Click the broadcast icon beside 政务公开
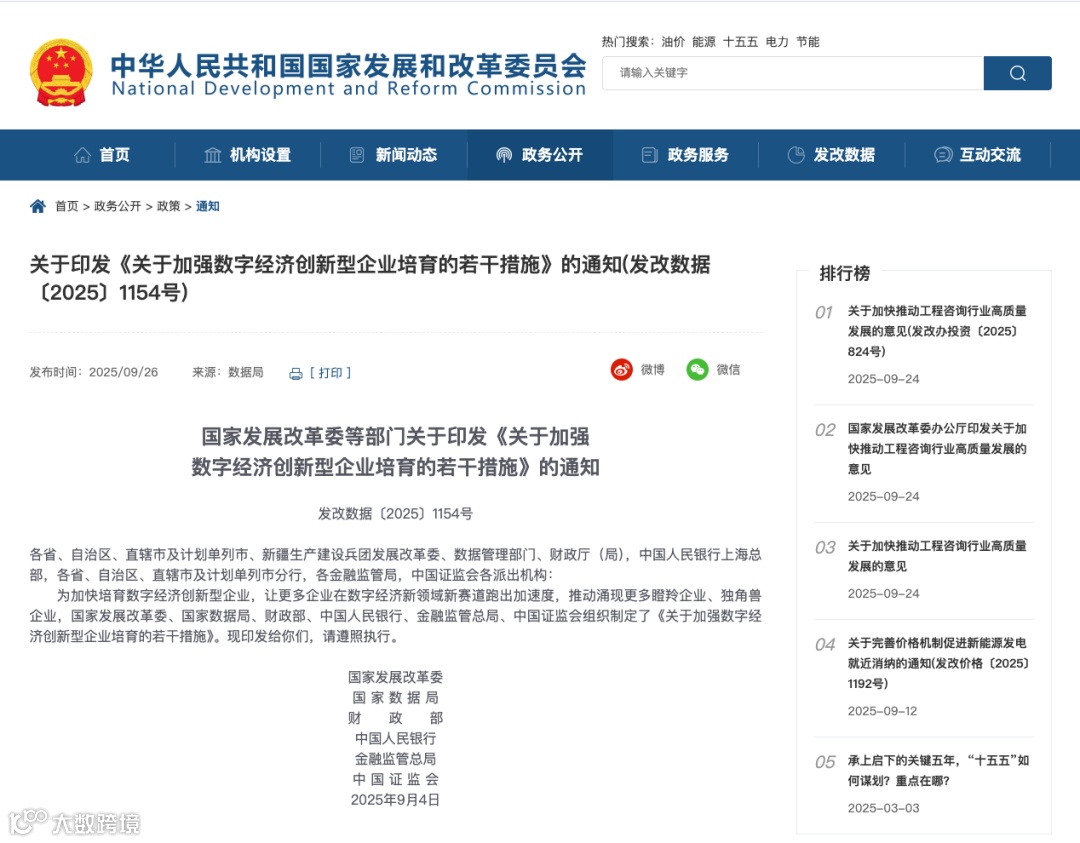The image size is (1080, 843). point(504,155)
